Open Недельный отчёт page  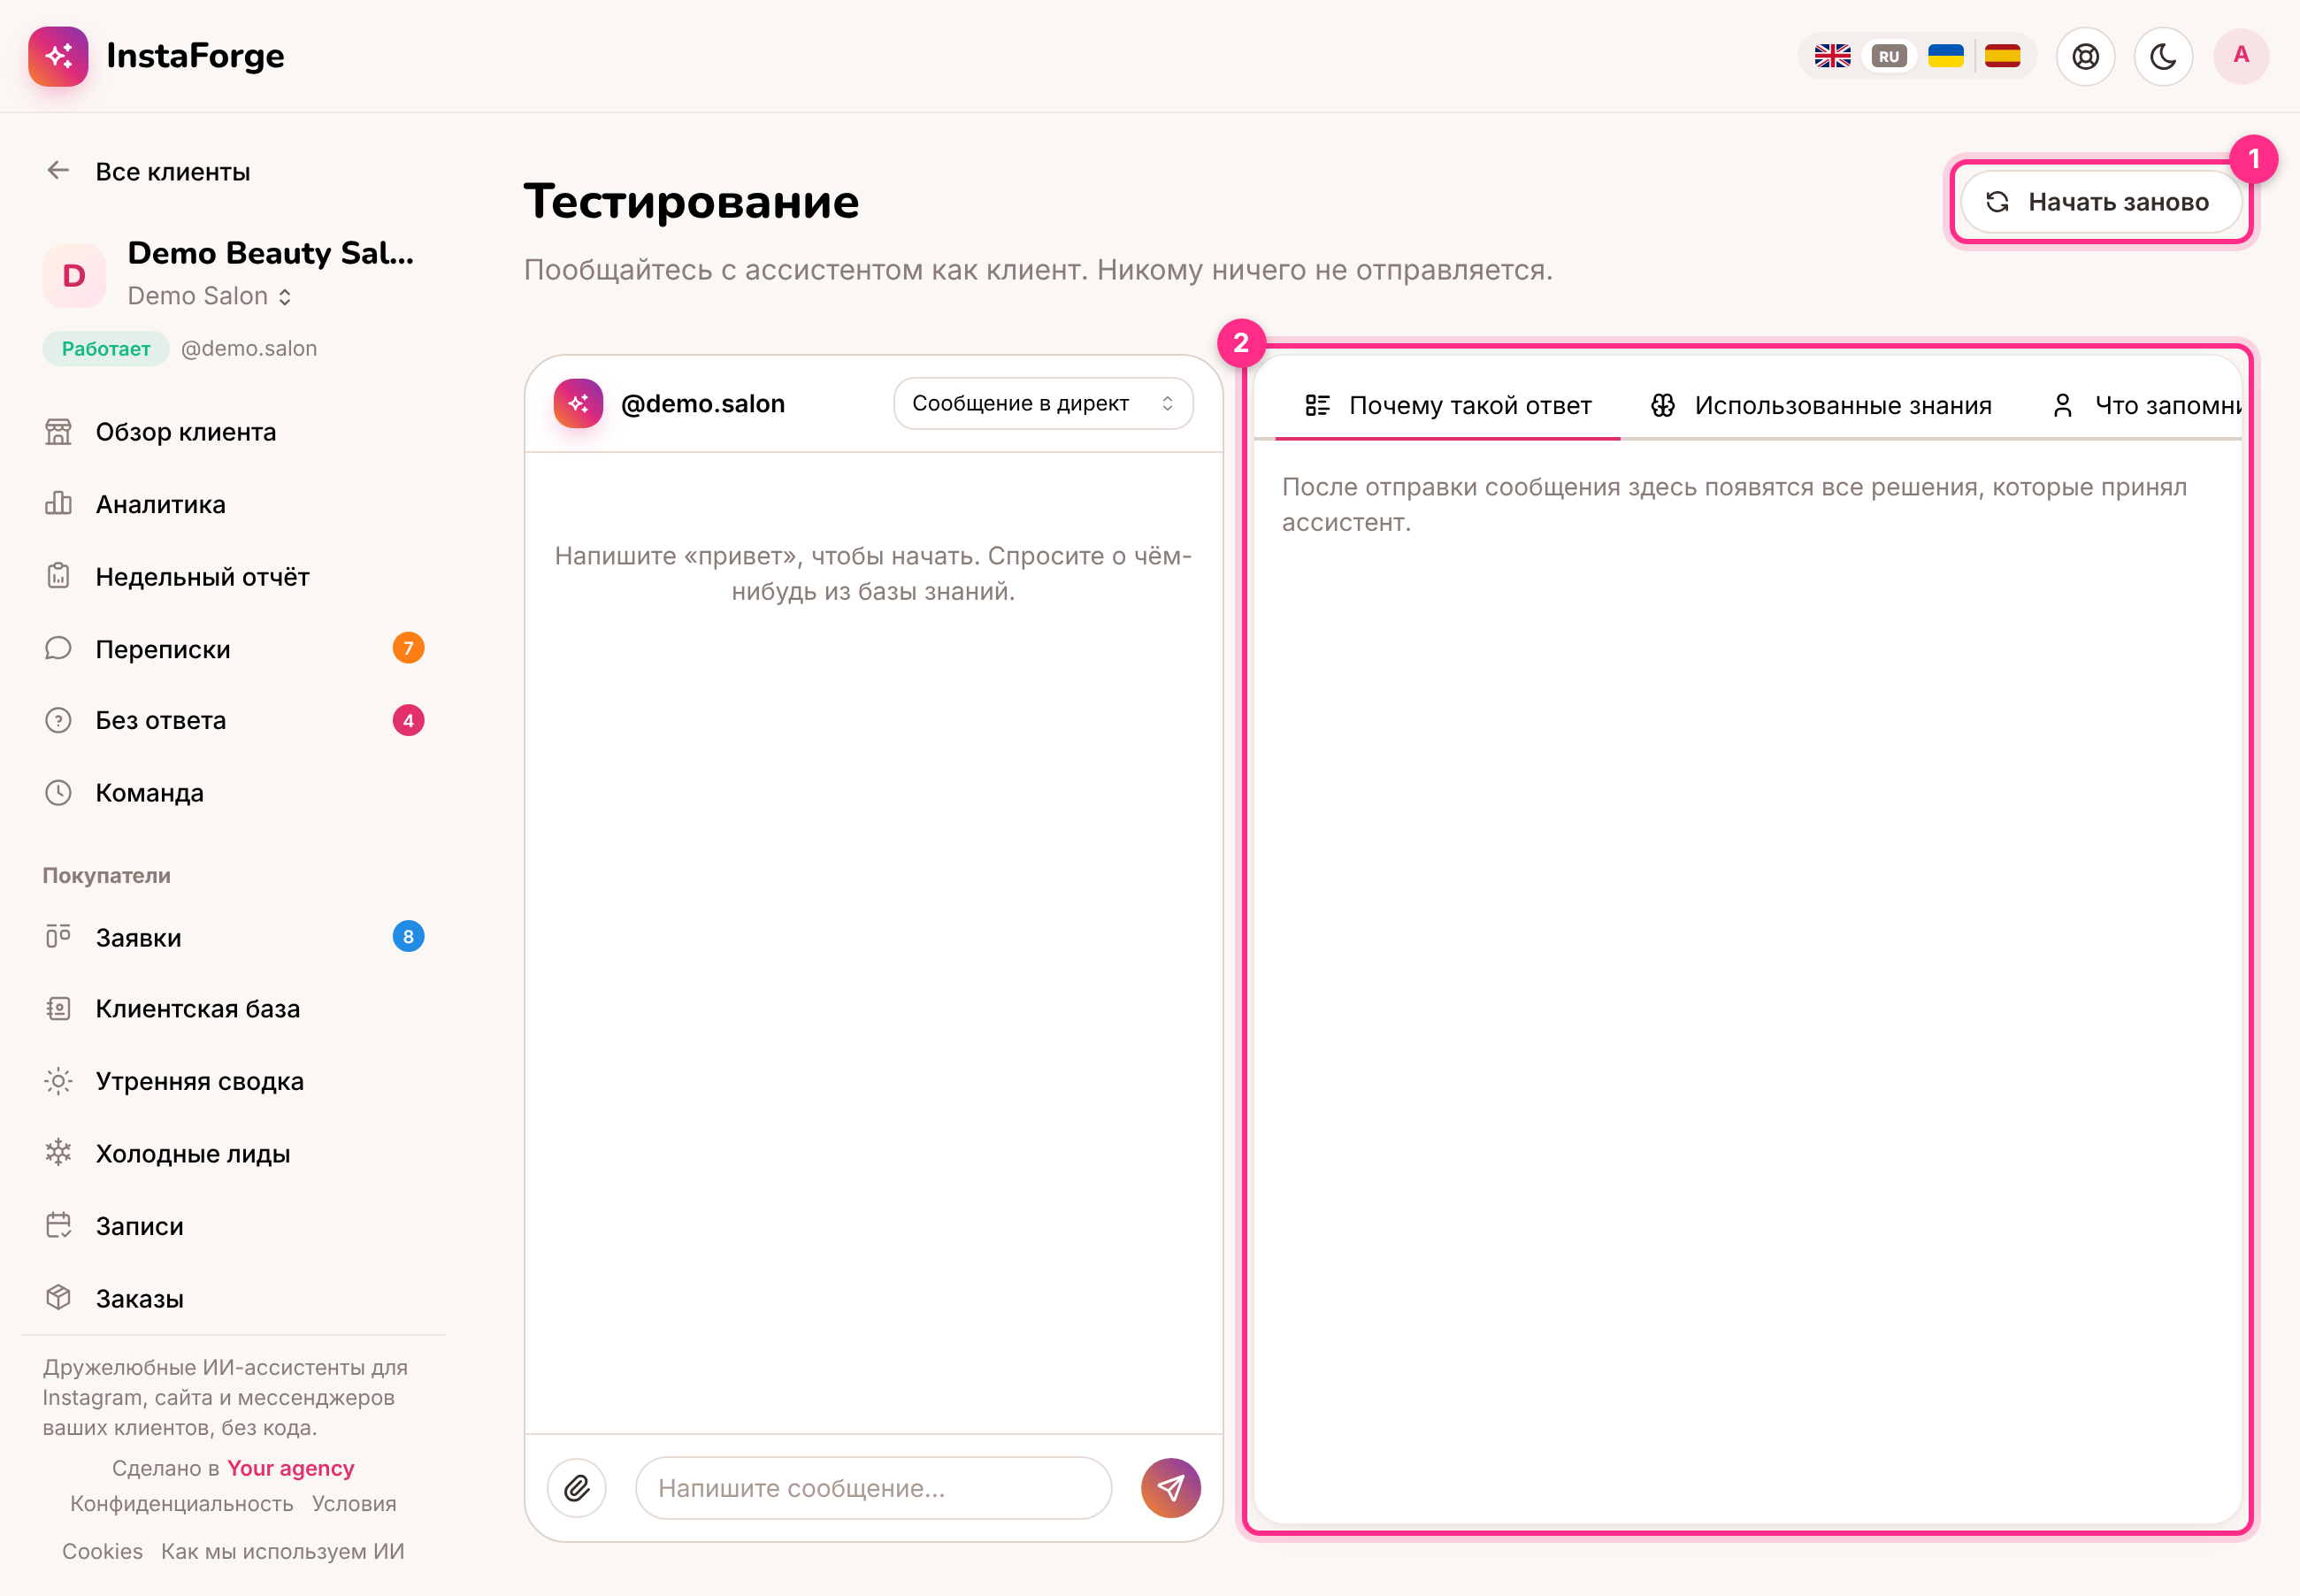pos(234,577)
